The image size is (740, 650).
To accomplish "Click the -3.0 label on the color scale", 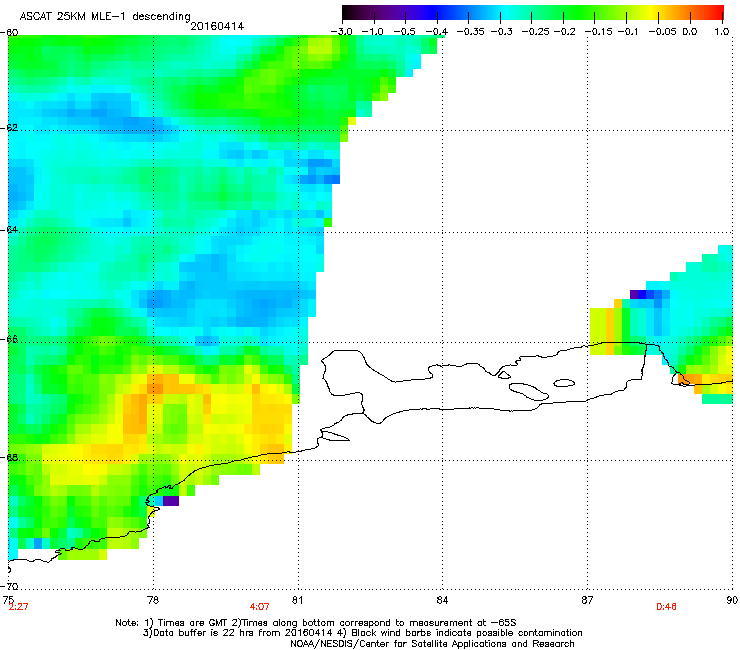I will tap(341, 32).
